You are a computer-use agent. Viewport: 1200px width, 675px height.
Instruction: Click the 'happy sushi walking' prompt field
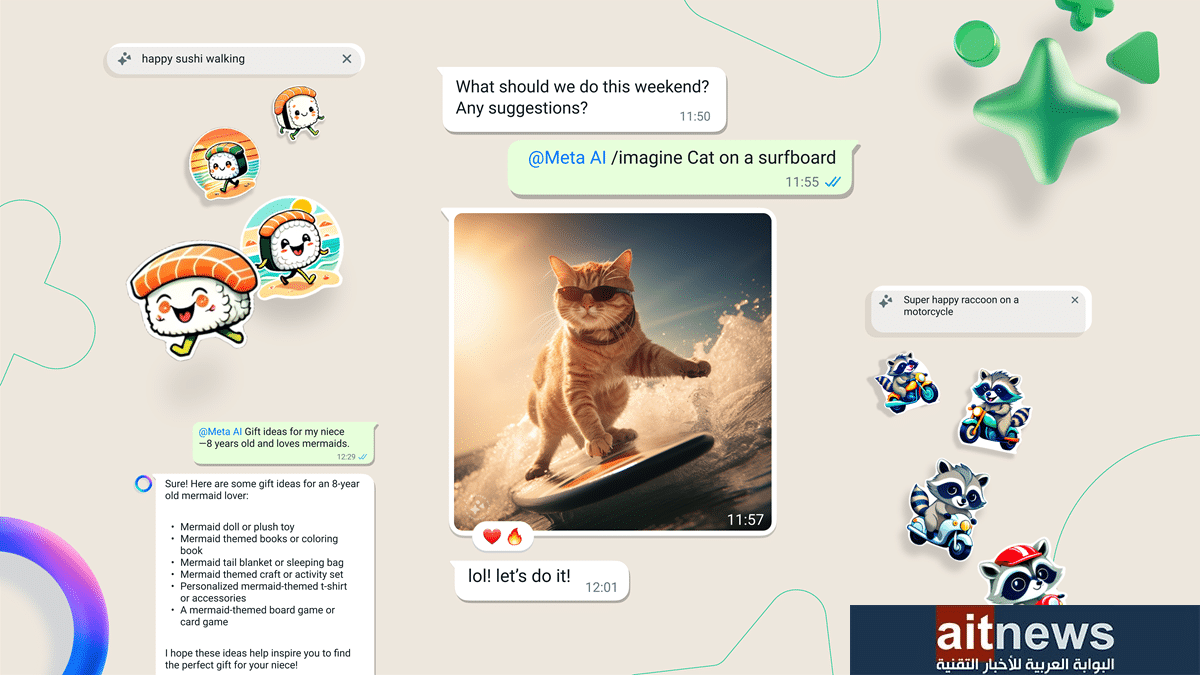click(x=235, y=59)
